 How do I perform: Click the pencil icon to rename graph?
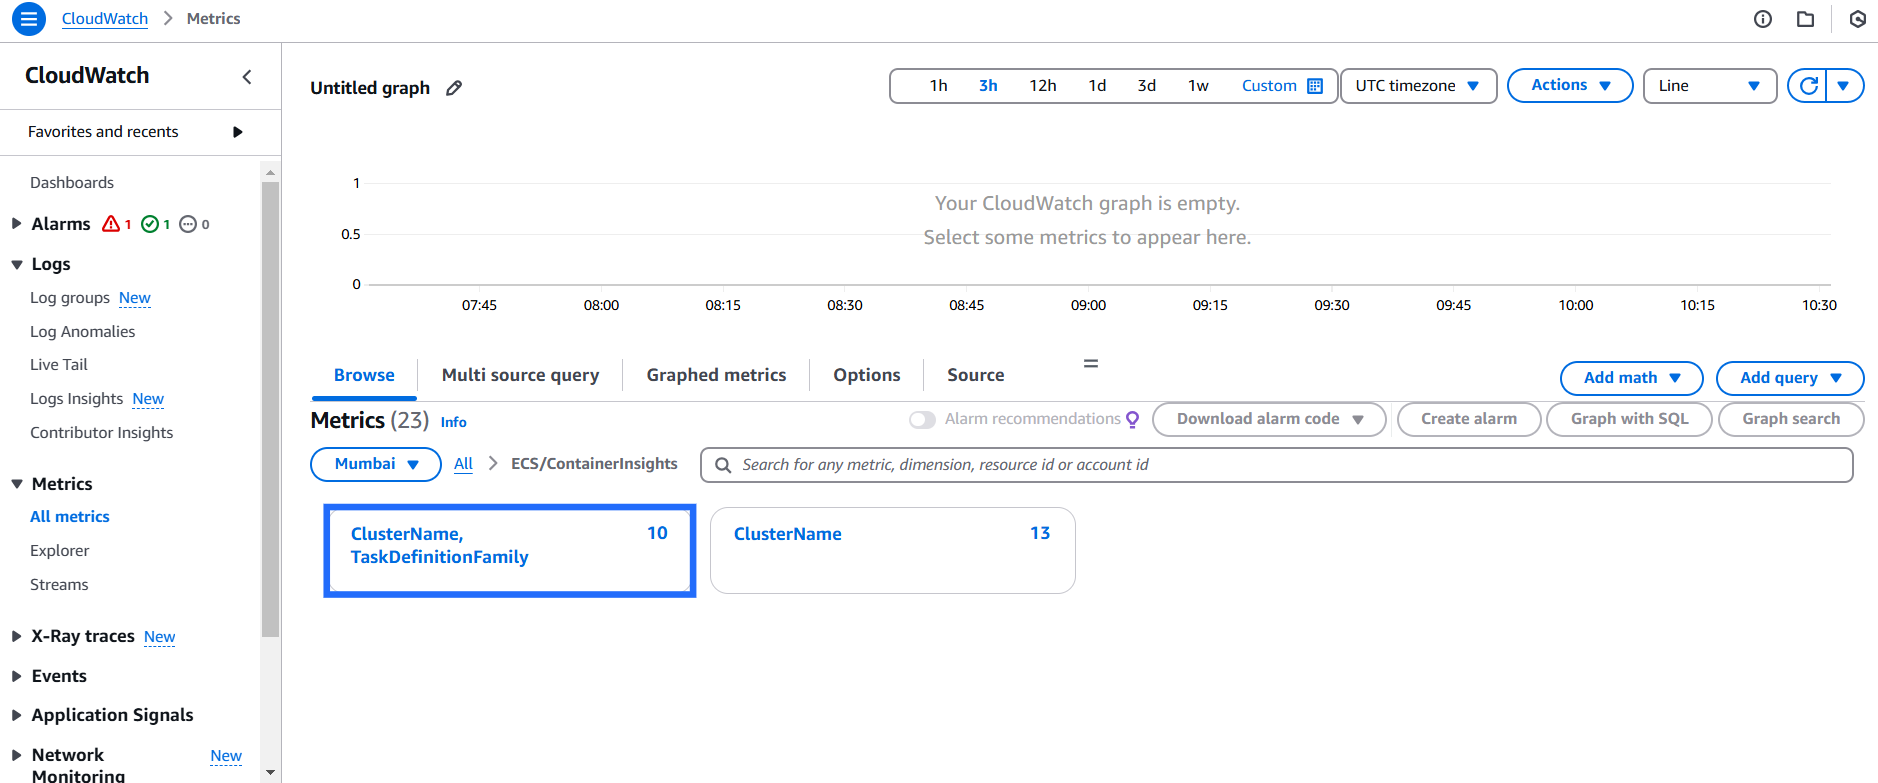point(454,88)
